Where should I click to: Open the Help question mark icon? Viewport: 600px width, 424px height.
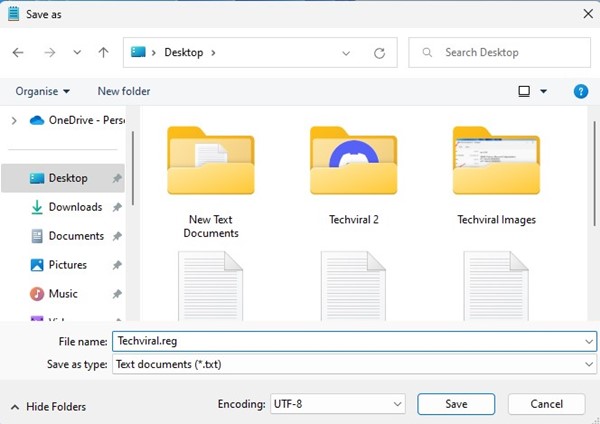[580, 91]
